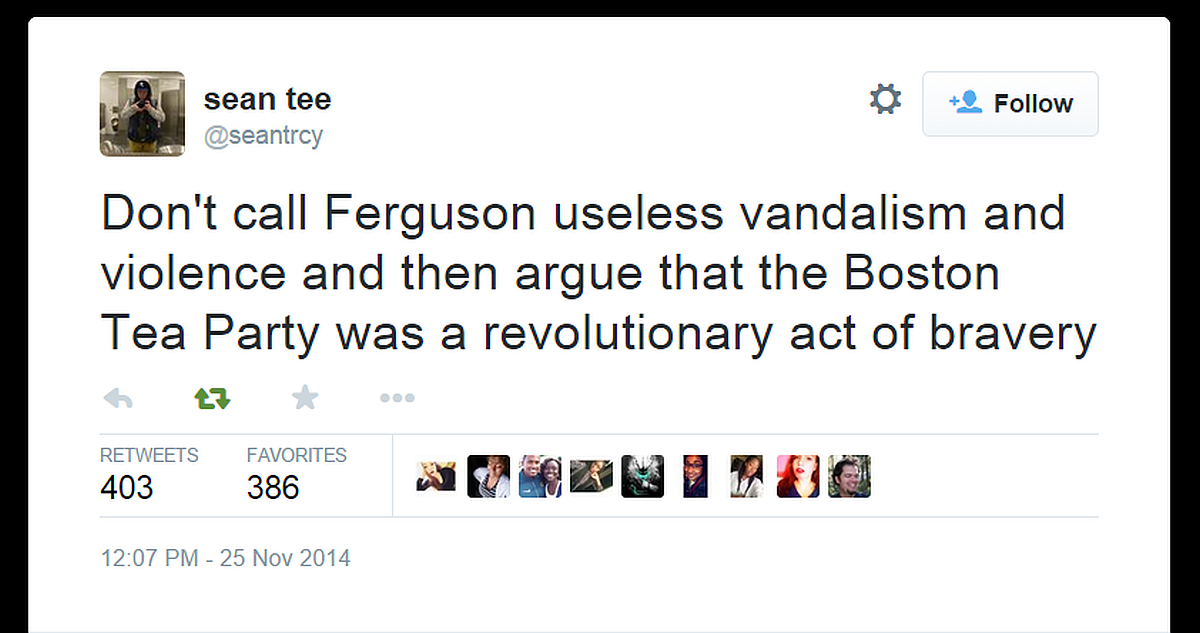Open the gear settings dropdown

tap(885, 99)
